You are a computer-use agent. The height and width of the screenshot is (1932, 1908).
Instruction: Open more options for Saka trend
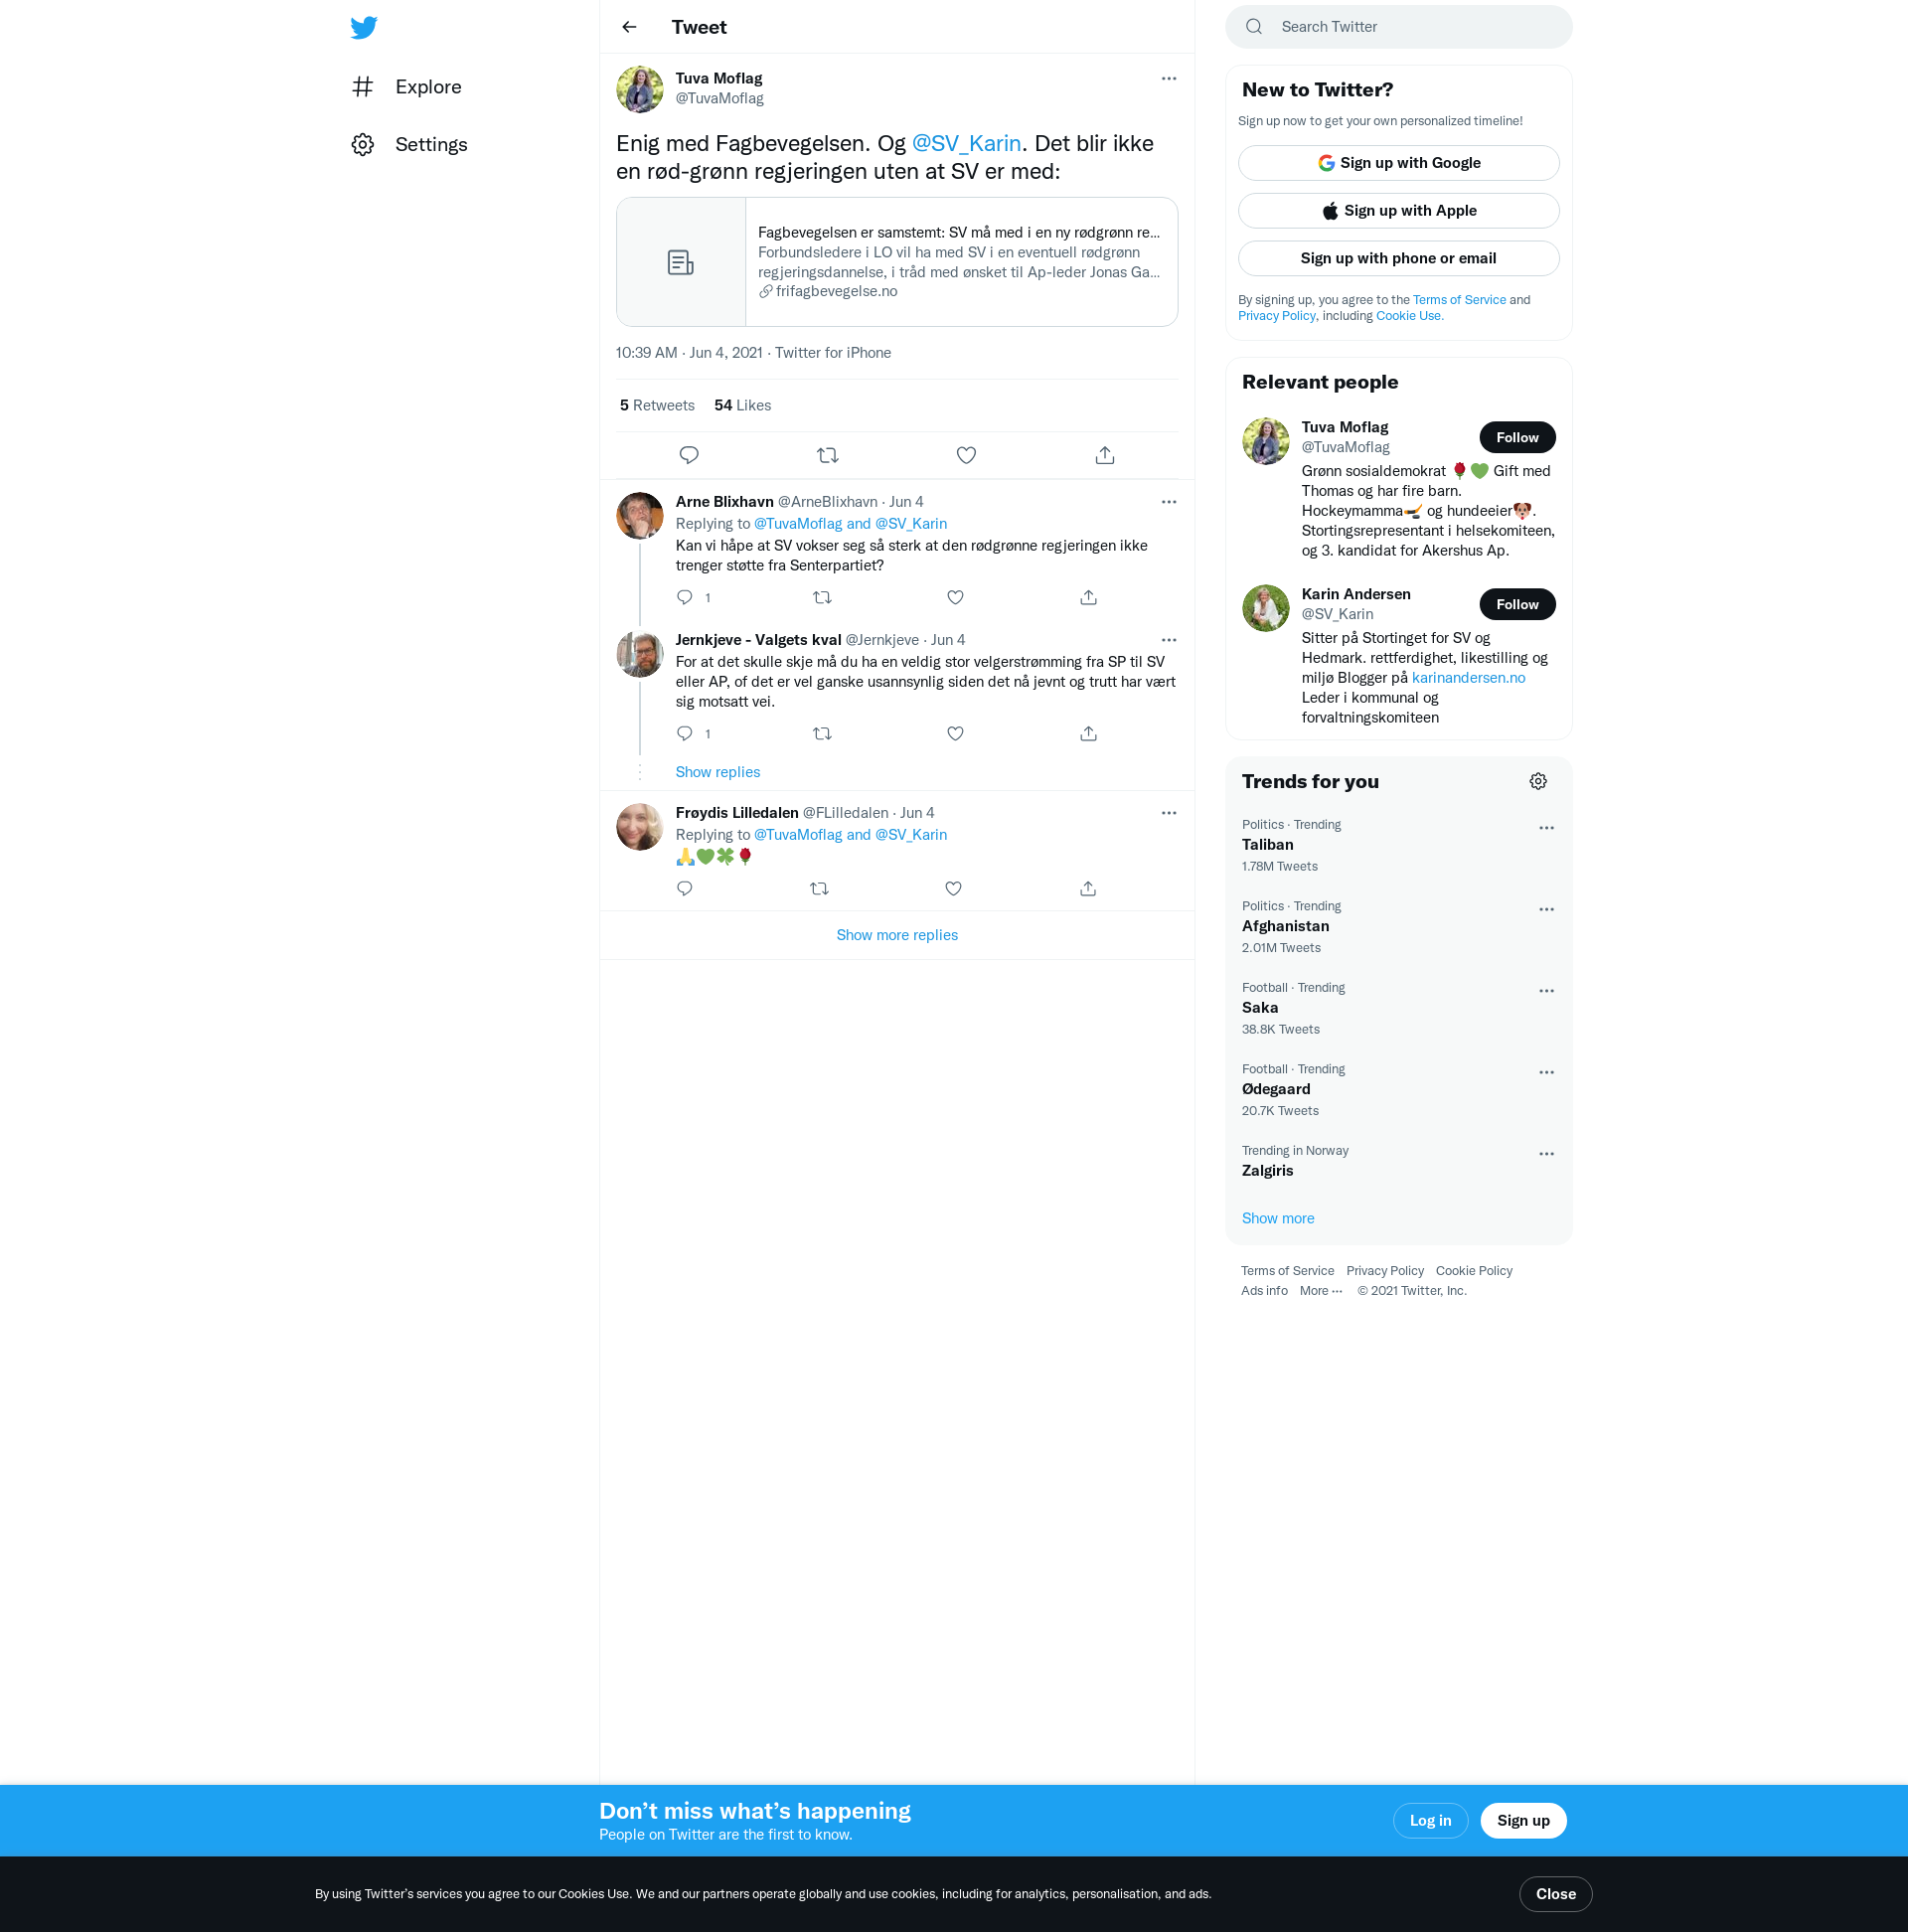[1546, 991]
